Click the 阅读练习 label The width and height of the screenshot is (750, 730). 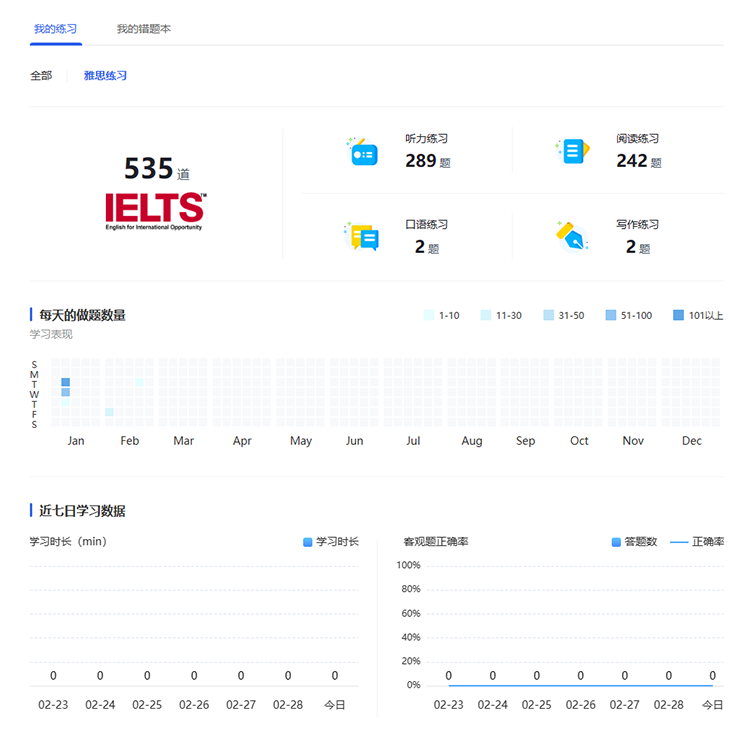tap(638, 139)
